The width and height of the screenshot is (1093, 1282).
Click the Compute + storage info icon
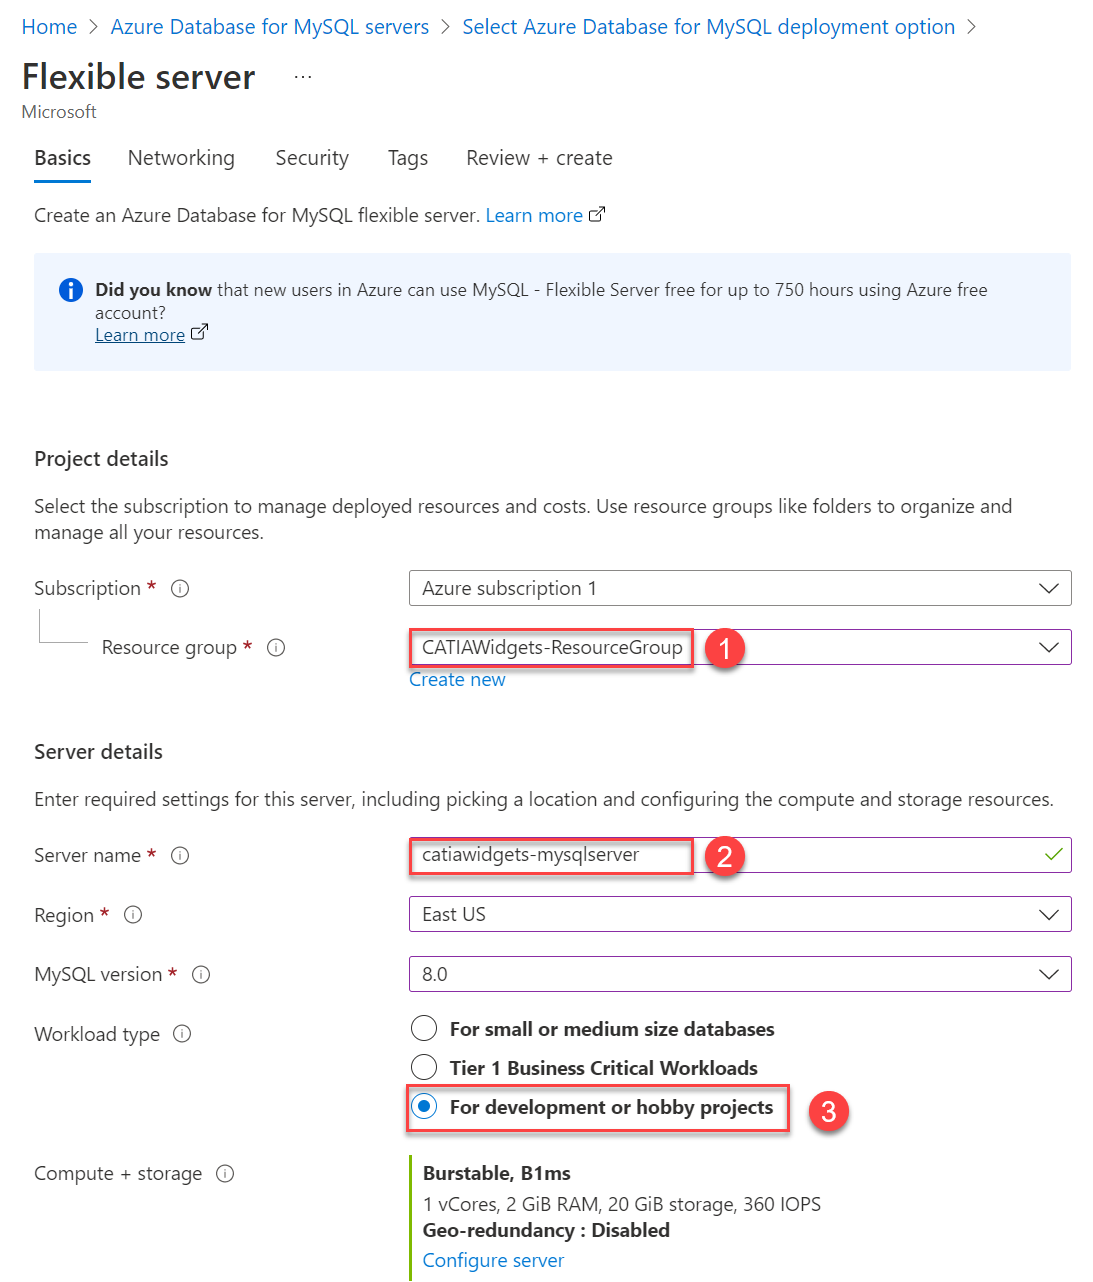pos(225,1173)
